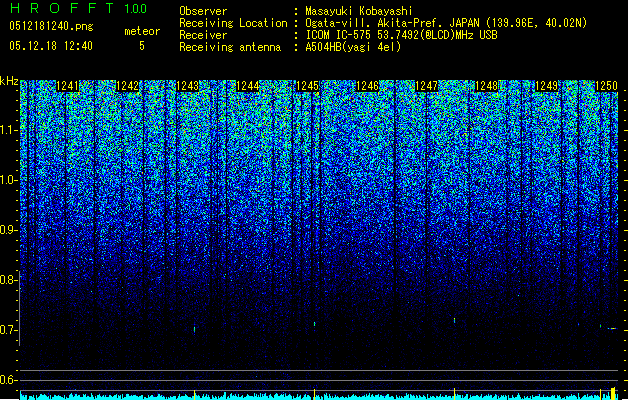Click the 1250 time marker label
Image resolution: width=629 pixels, height=400 pixels.
[606, 86]
